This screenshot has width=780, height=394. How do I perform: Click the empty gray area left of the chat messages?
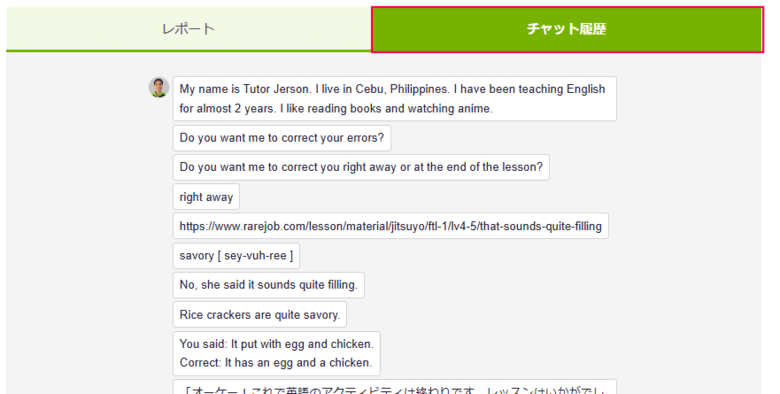click(x=77, y=224)
